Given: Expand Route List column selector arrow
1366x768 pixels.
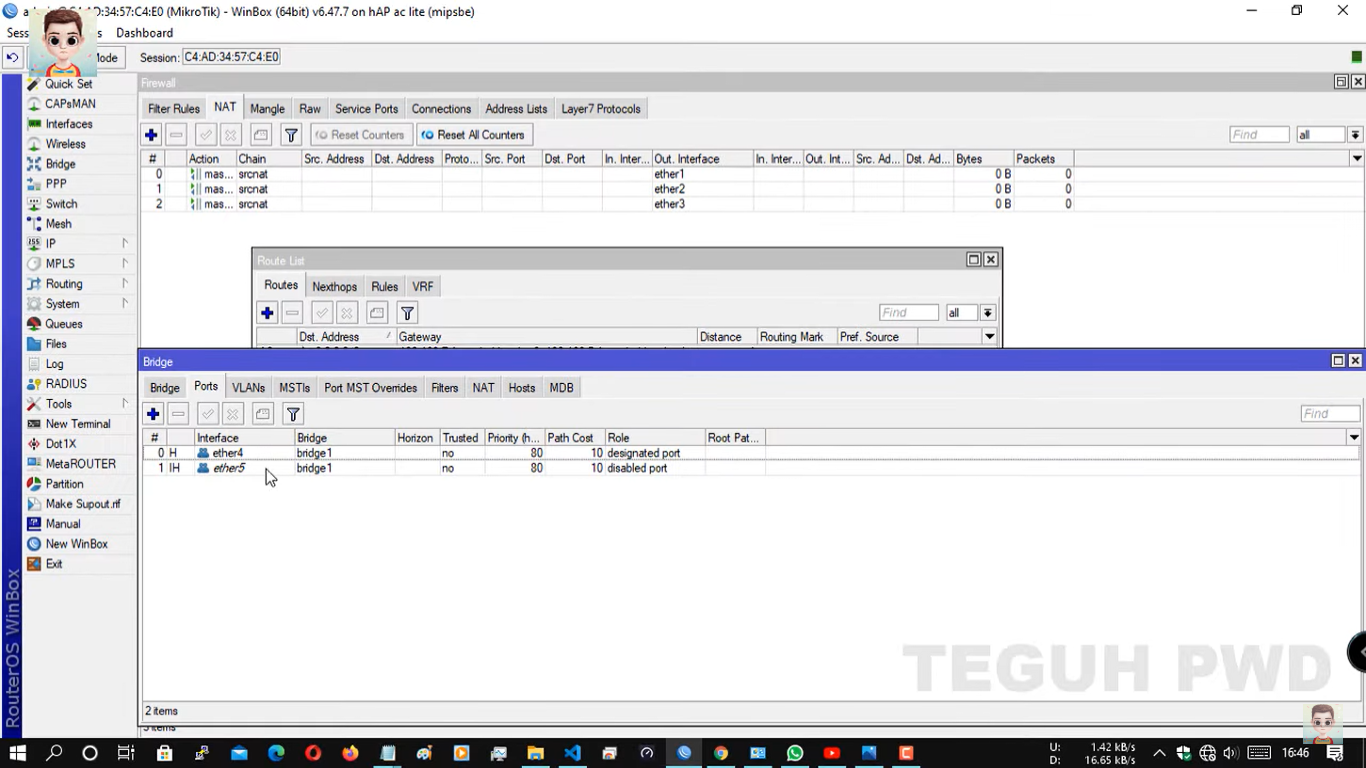Looking at the screenshot, I should click(990, 337).
